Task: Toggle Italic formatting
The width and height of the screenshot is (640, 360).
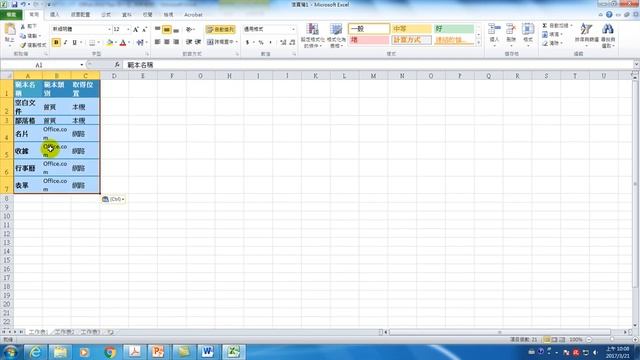Action: coord(65,42)
